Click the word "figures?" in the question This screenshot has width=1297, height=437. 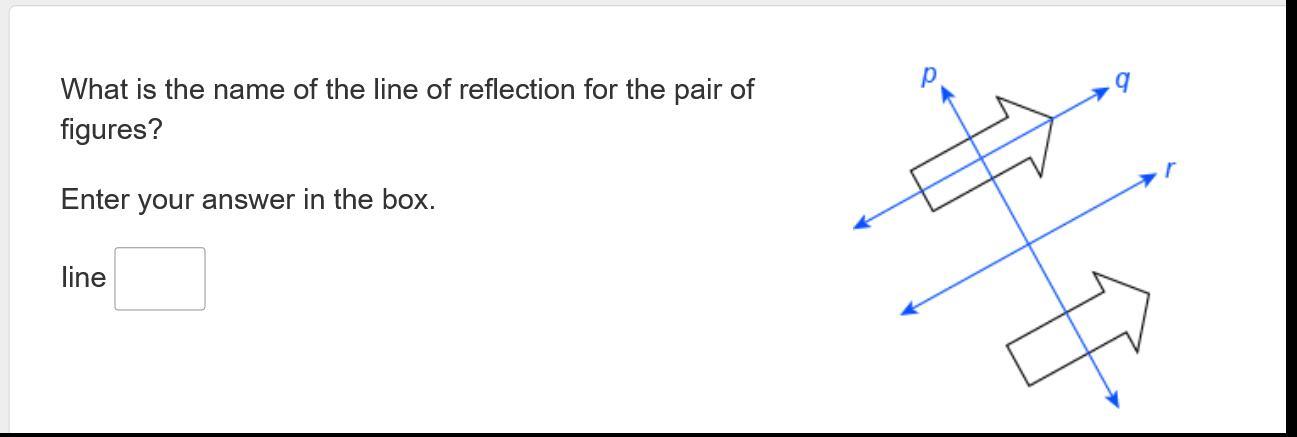[x=111, y=130]
